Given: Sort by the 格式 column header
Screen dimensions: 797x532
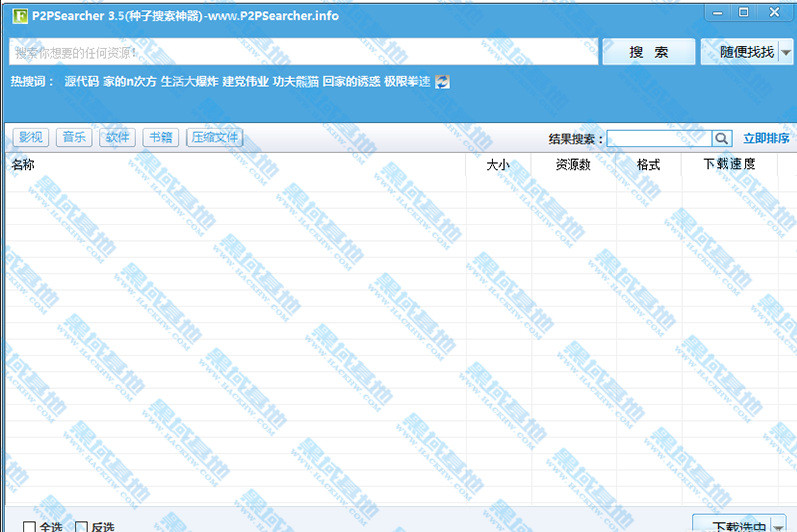Looking at the screenshot, I should [x=648, y=164].
